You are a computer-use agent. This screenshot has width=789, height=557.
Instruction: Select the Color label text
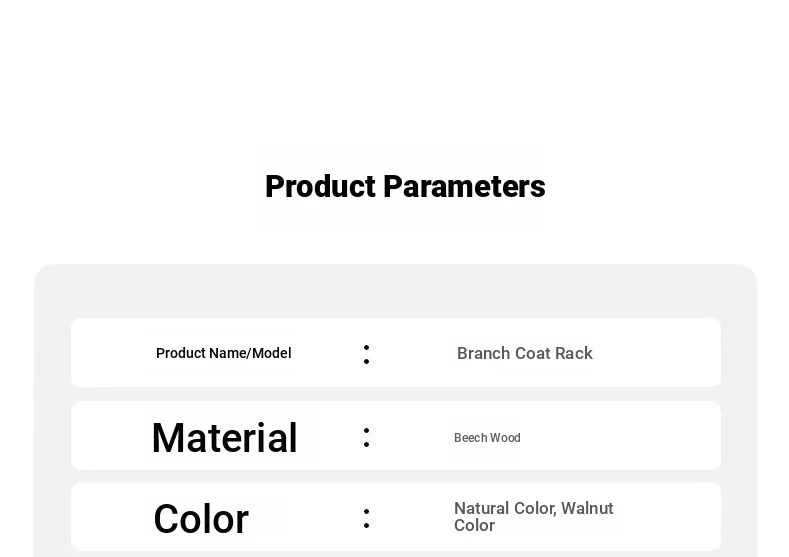(201, 519)
